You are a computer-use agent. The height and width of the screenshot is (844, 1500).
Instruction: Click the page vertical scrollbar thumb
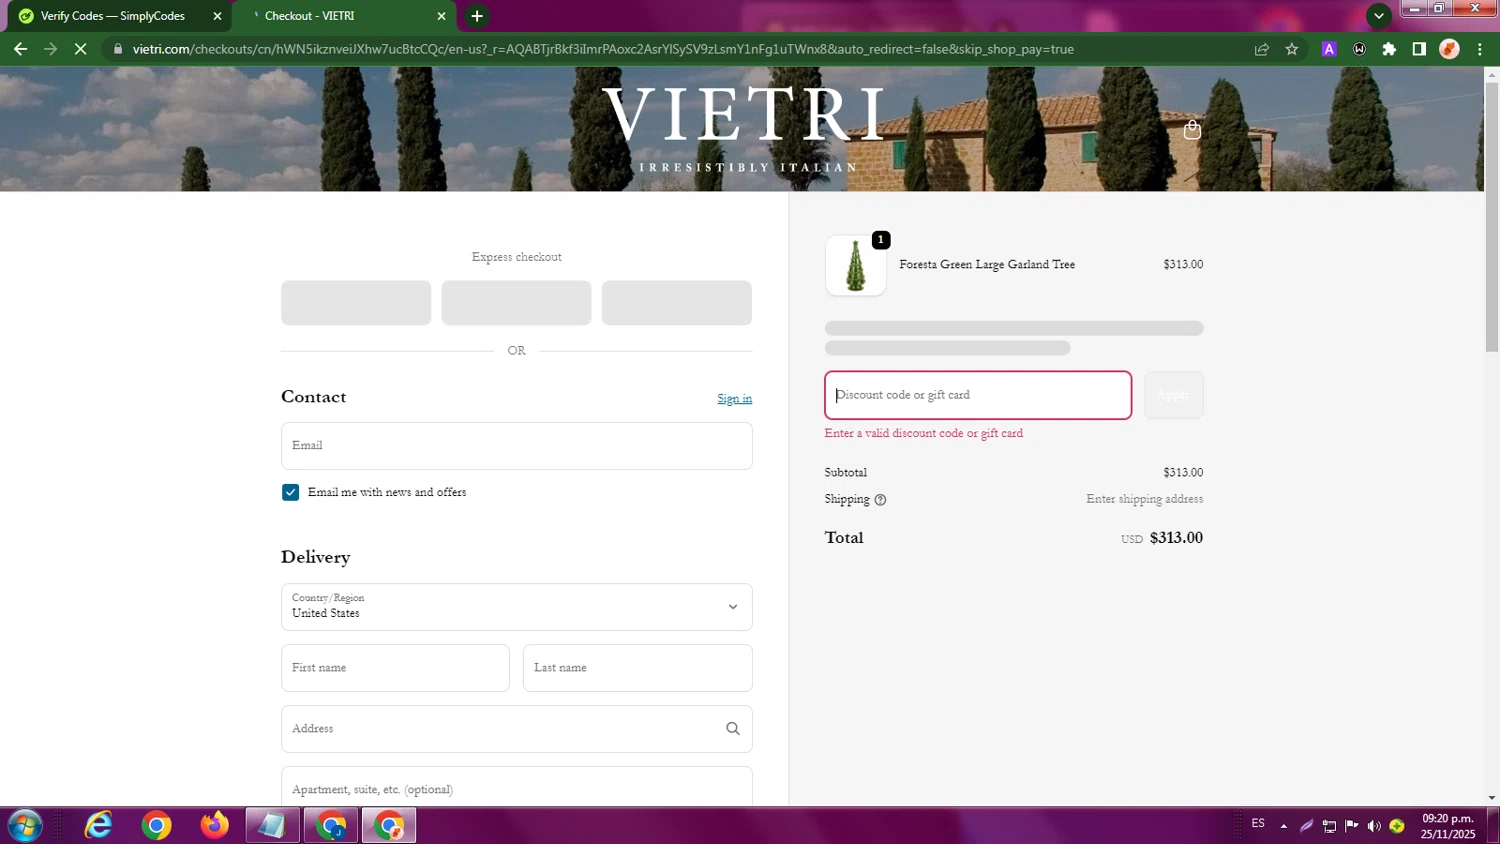click(x=1492, y=217)
